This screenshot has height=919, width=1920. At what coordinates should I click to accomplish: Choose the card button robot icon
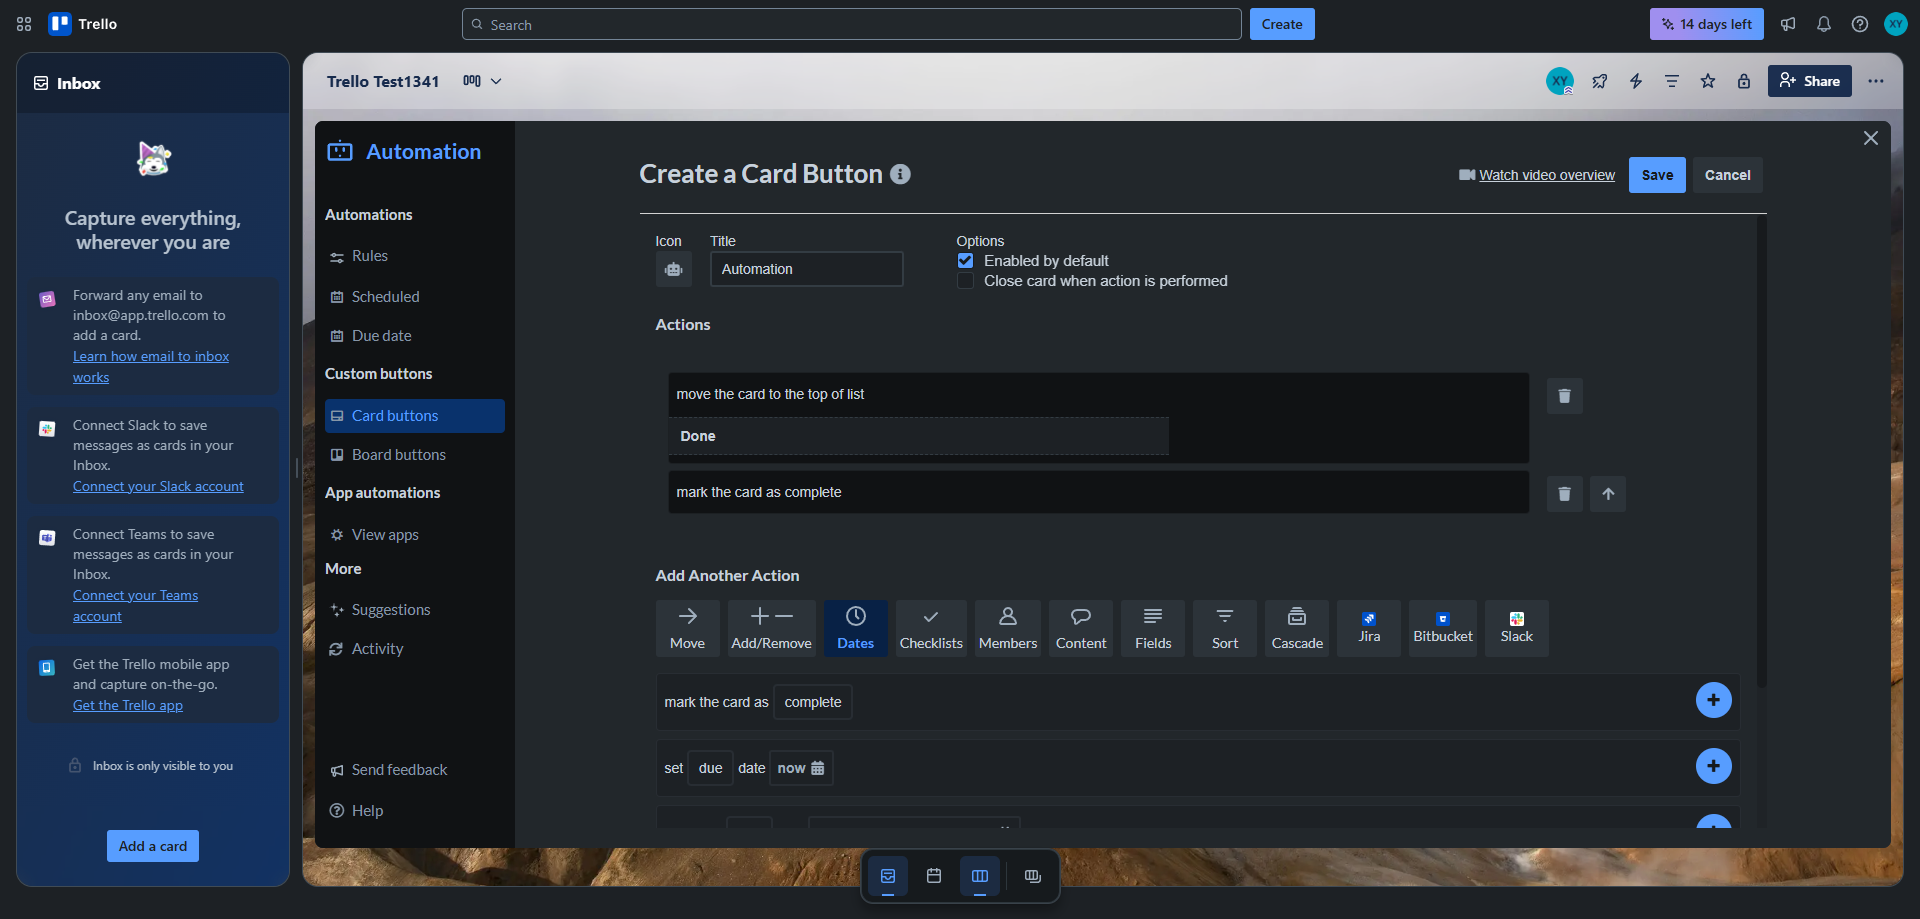[x=674, y=269]
